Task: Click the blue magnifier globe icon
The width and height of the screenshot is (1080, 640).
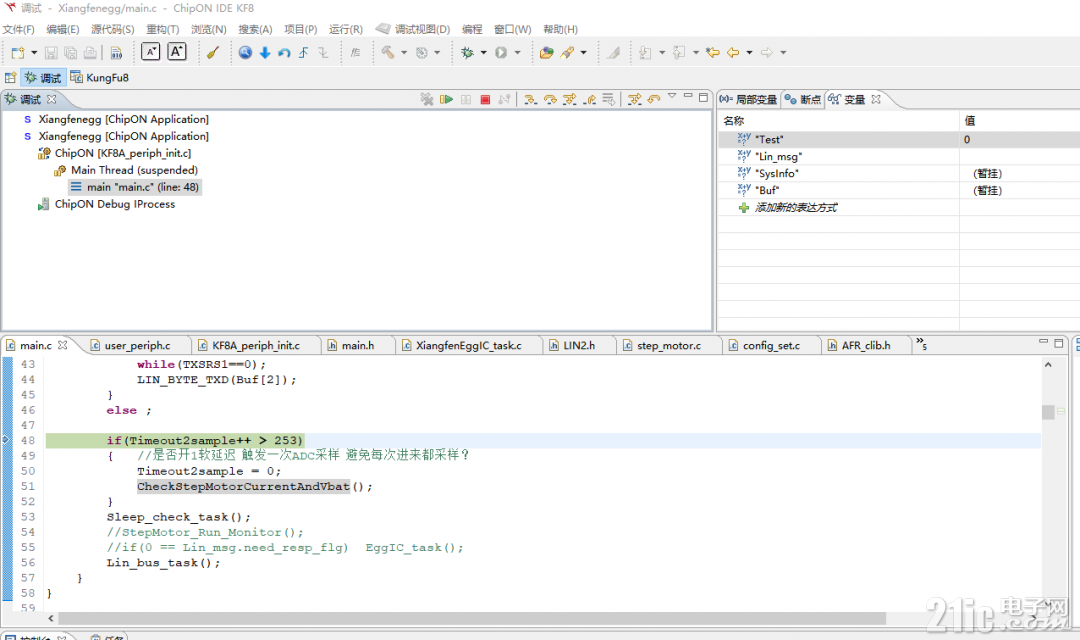Action: point(245,52)
